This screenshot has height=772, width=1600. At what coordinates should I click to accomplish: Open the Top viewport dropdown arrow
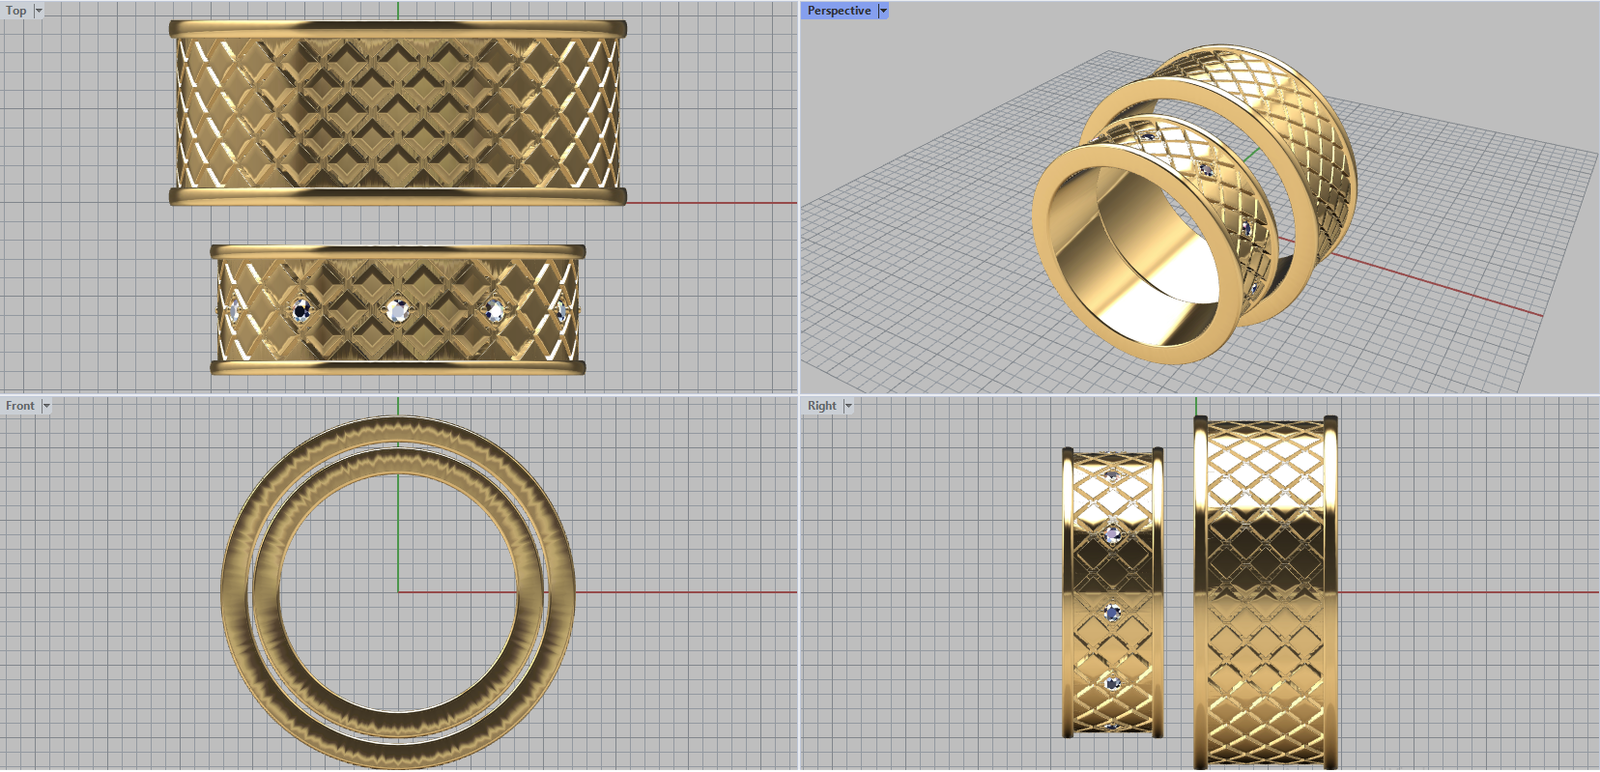[39, 11]
